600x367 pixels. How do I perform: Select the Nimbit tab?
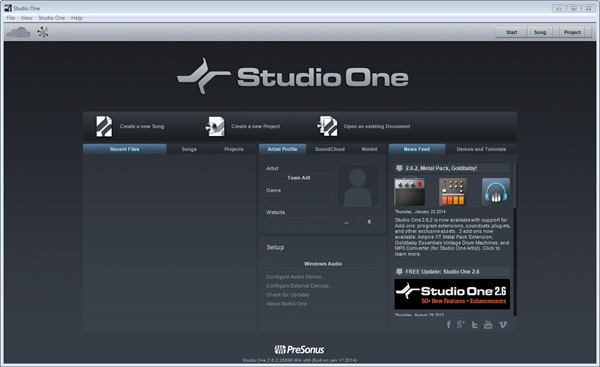click(369, 149)
